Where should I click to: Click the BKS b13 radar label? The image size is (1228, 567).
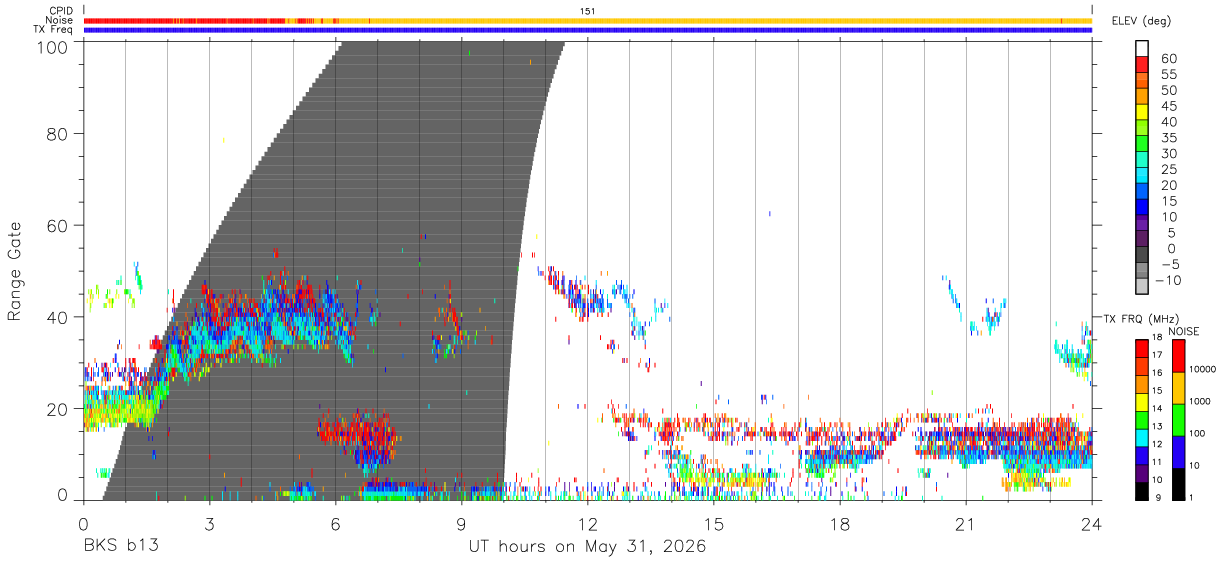coord(120,547)
